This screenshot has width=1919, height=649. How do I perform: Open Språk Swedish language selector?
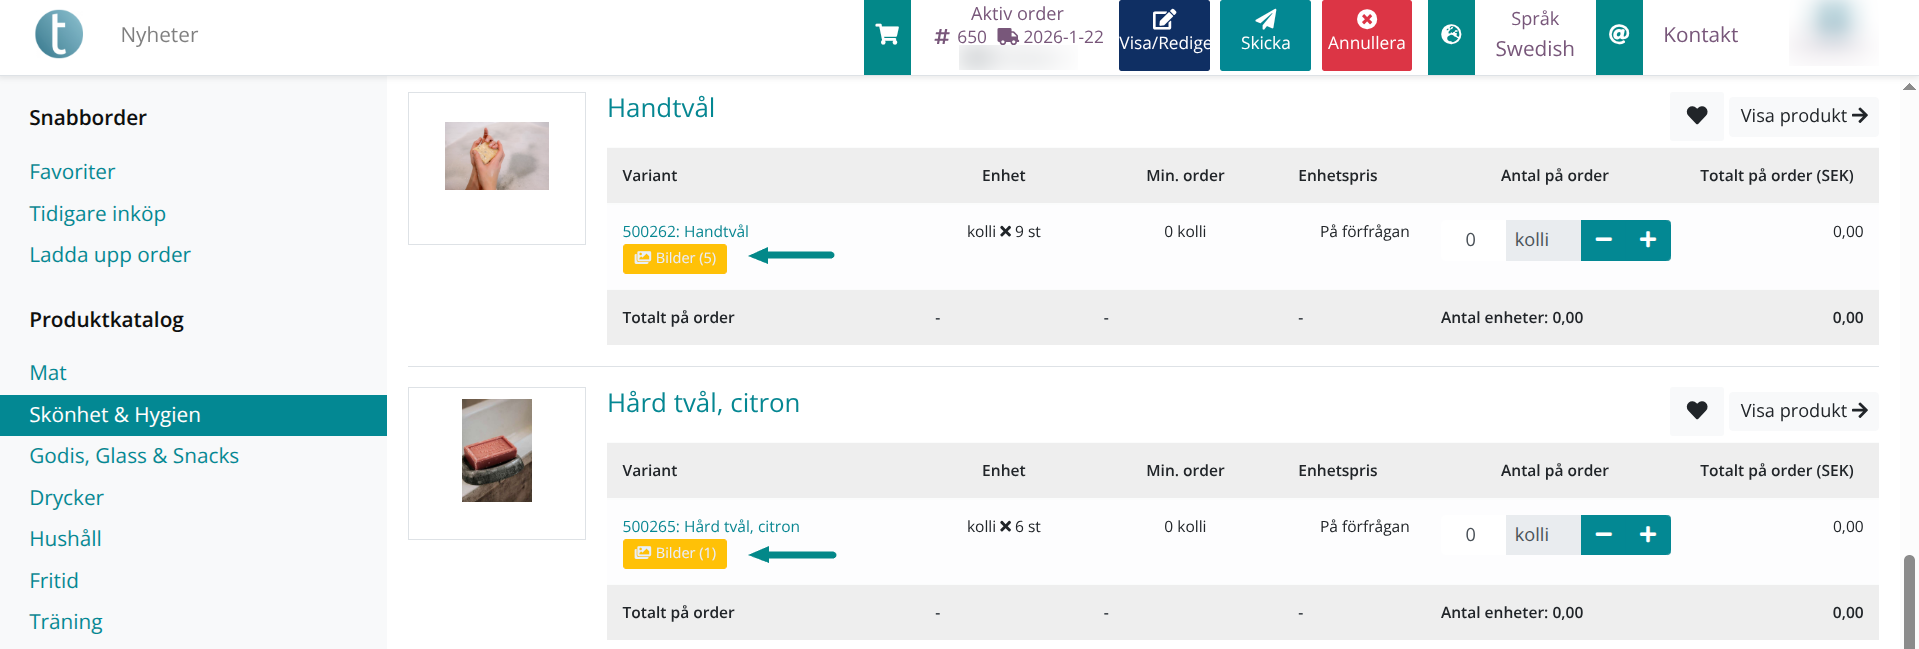coord(1534,35)
